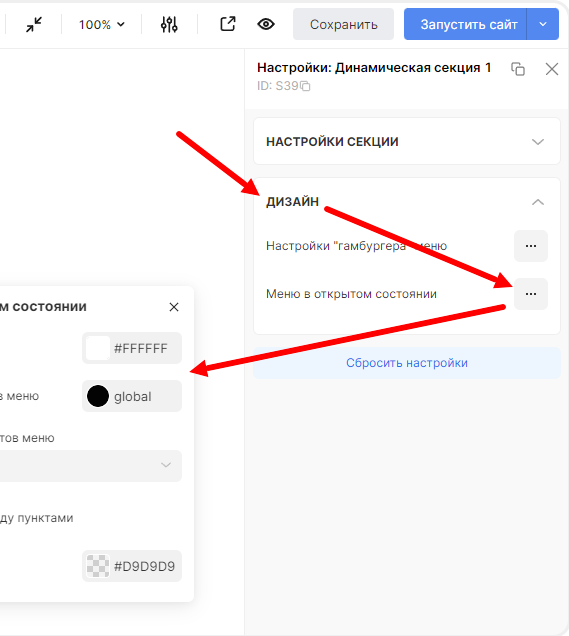569x636 pixels.
Task: Click the #D9D9D9 color swatch
Action: [x=98, y=566]
